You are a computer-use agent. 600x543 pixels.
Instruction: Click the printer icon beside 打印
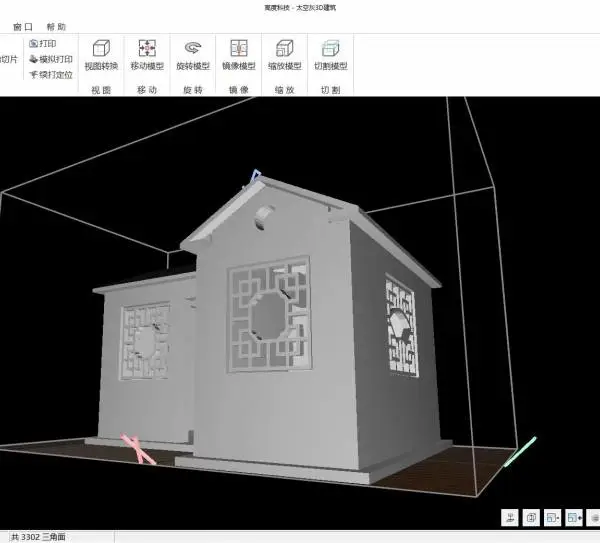click(x=34, y=43)
